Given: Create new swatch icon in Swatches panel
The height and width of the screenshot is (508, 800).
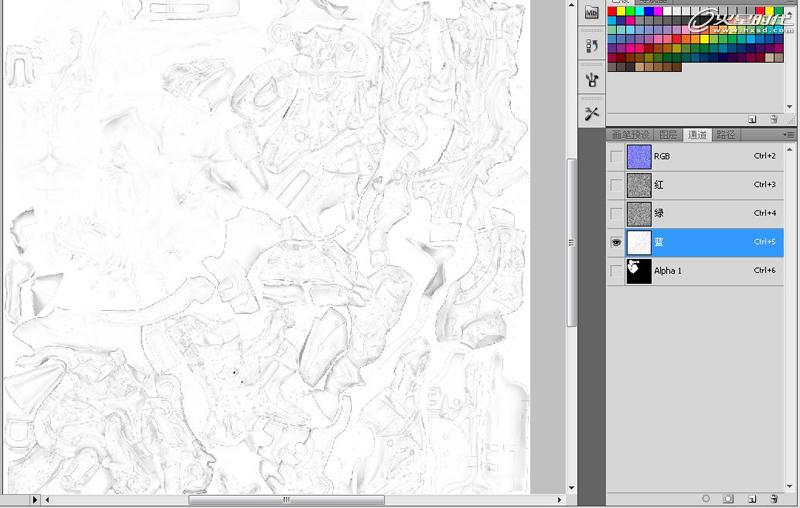Looking at the screenshot, I should click(x=752, y=119).
